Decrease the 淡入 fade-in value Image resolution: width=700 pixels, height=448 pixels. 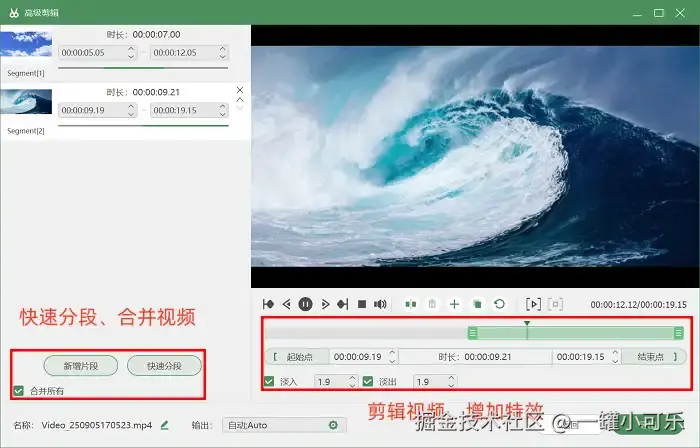[352, 386]
